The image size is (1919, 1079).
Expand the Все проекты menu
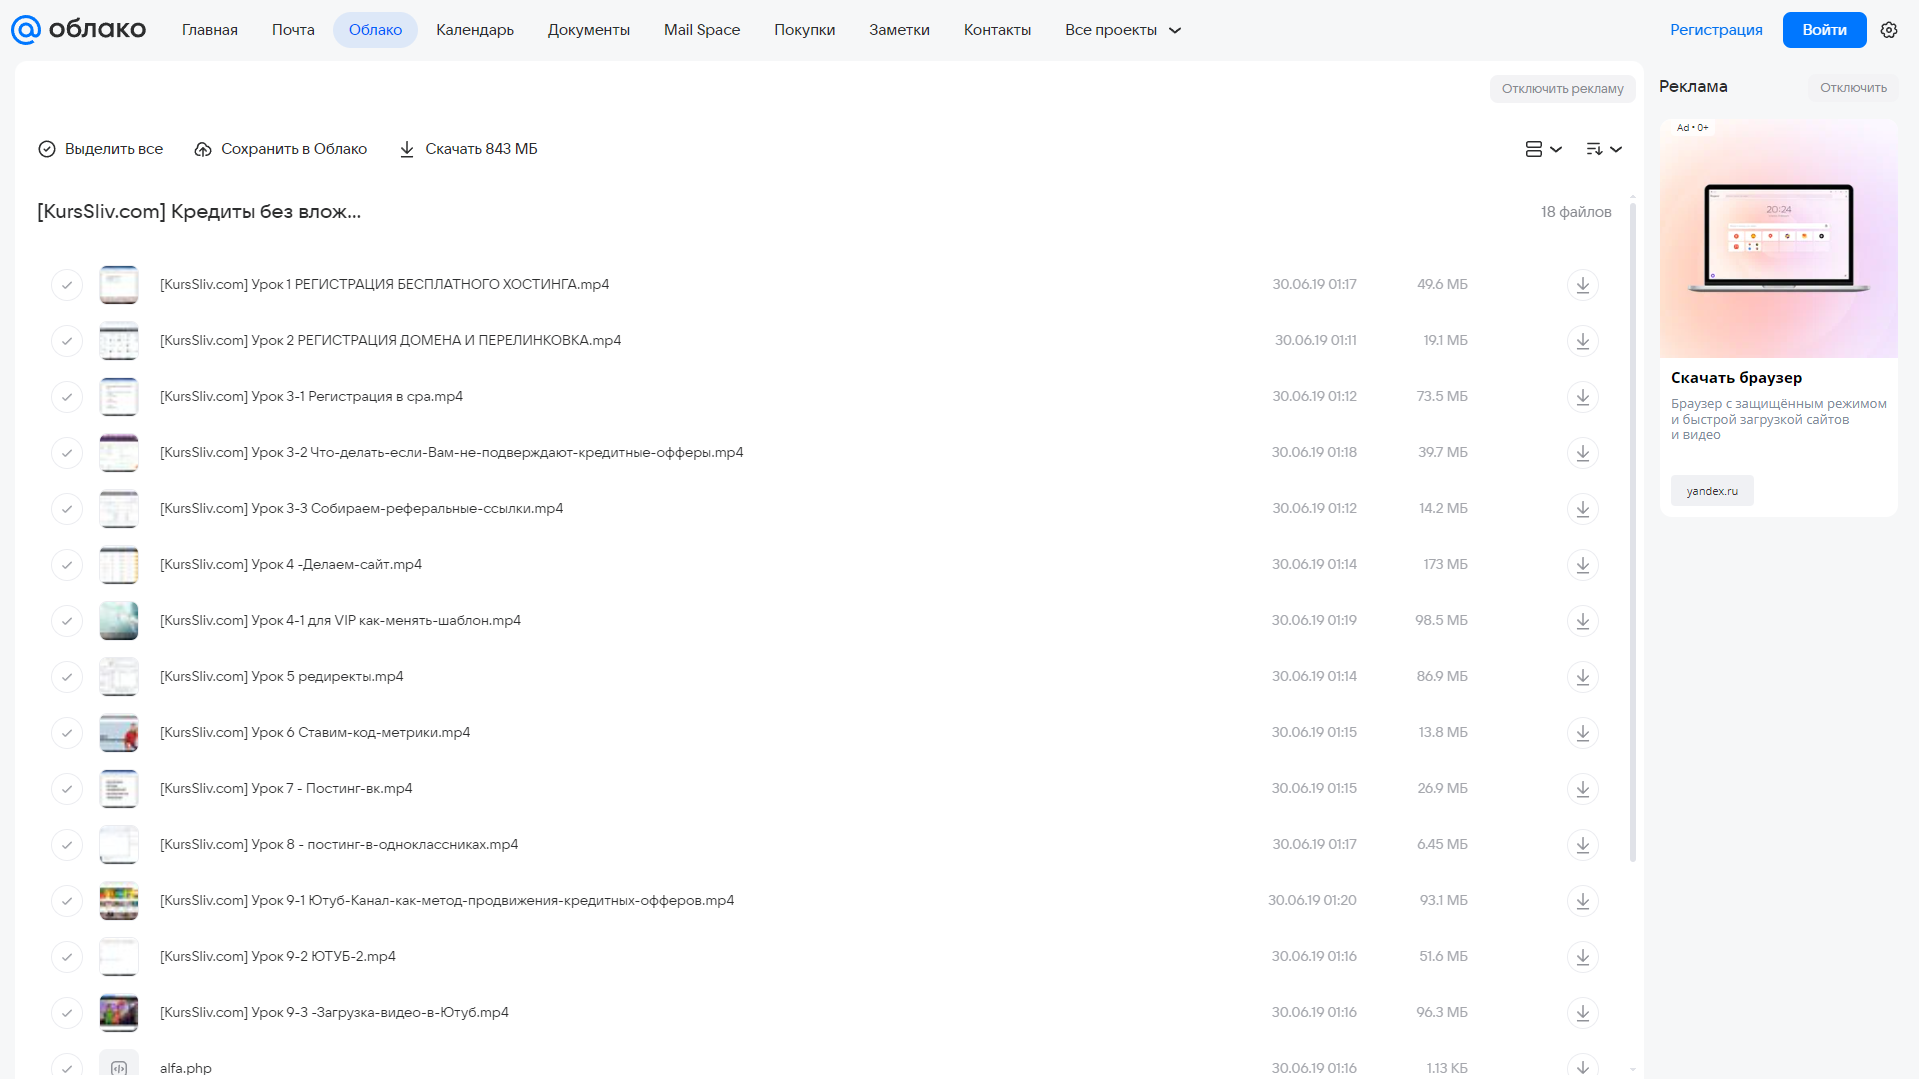point(1123,30)
